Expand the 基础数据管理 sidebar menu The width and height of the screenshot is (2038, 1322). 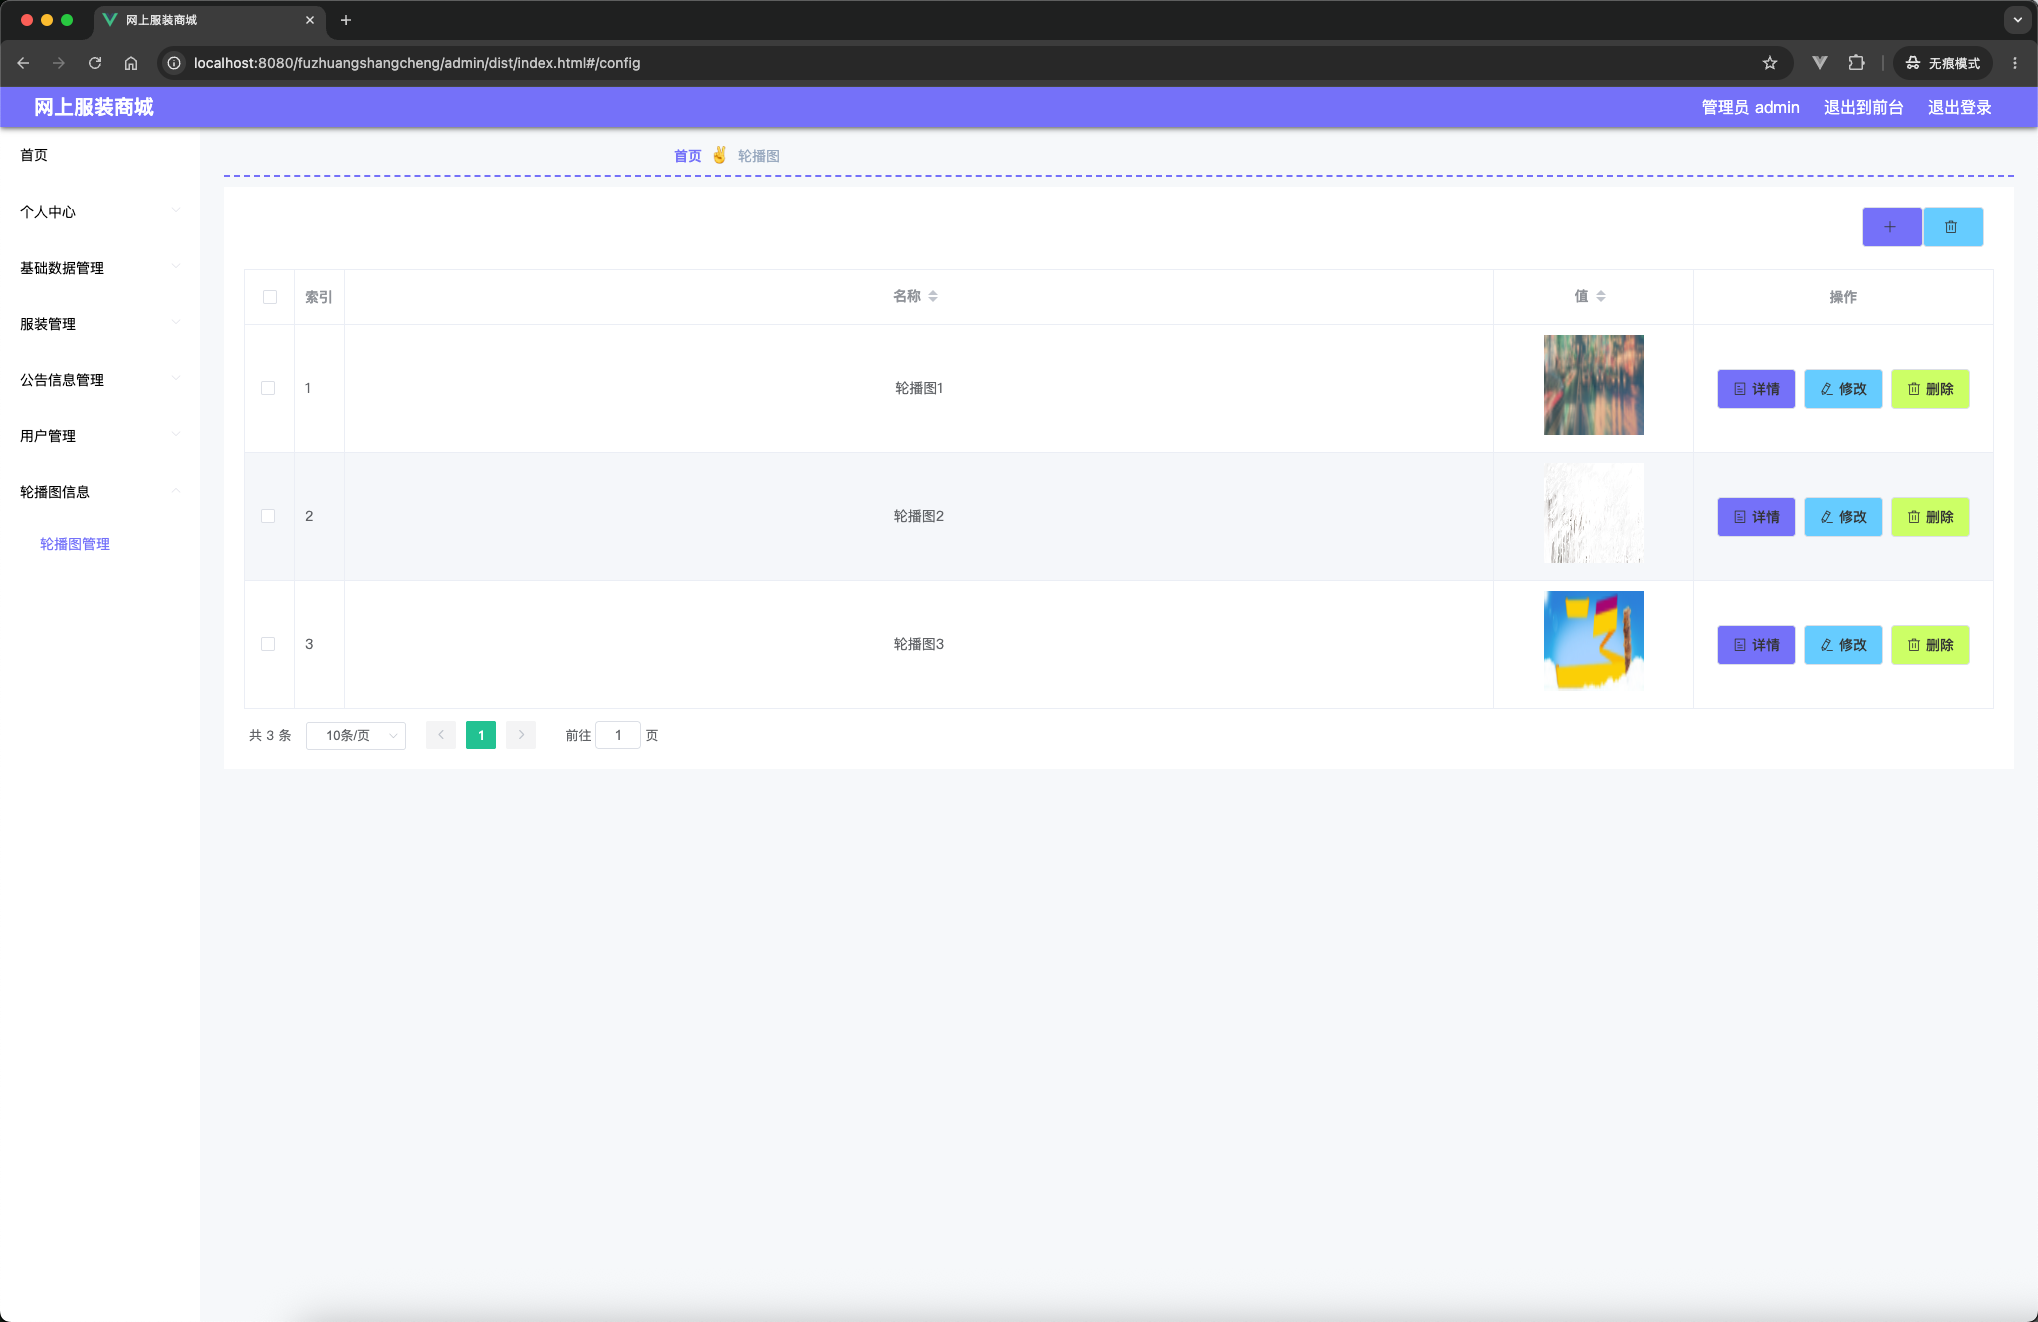tap(100, 267)
